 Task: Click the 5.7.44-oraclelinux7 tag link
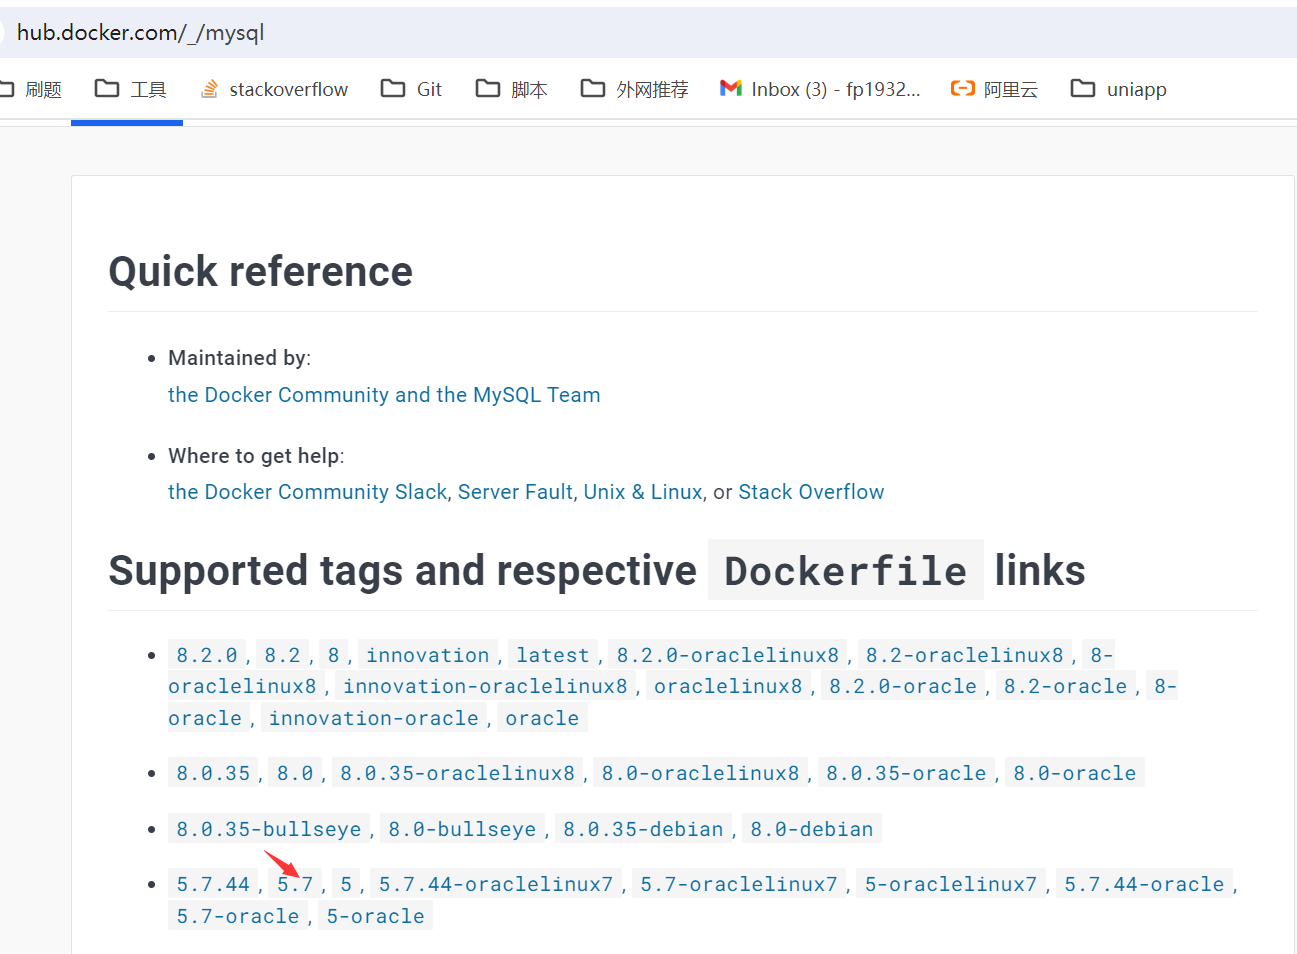click(496, 884)
